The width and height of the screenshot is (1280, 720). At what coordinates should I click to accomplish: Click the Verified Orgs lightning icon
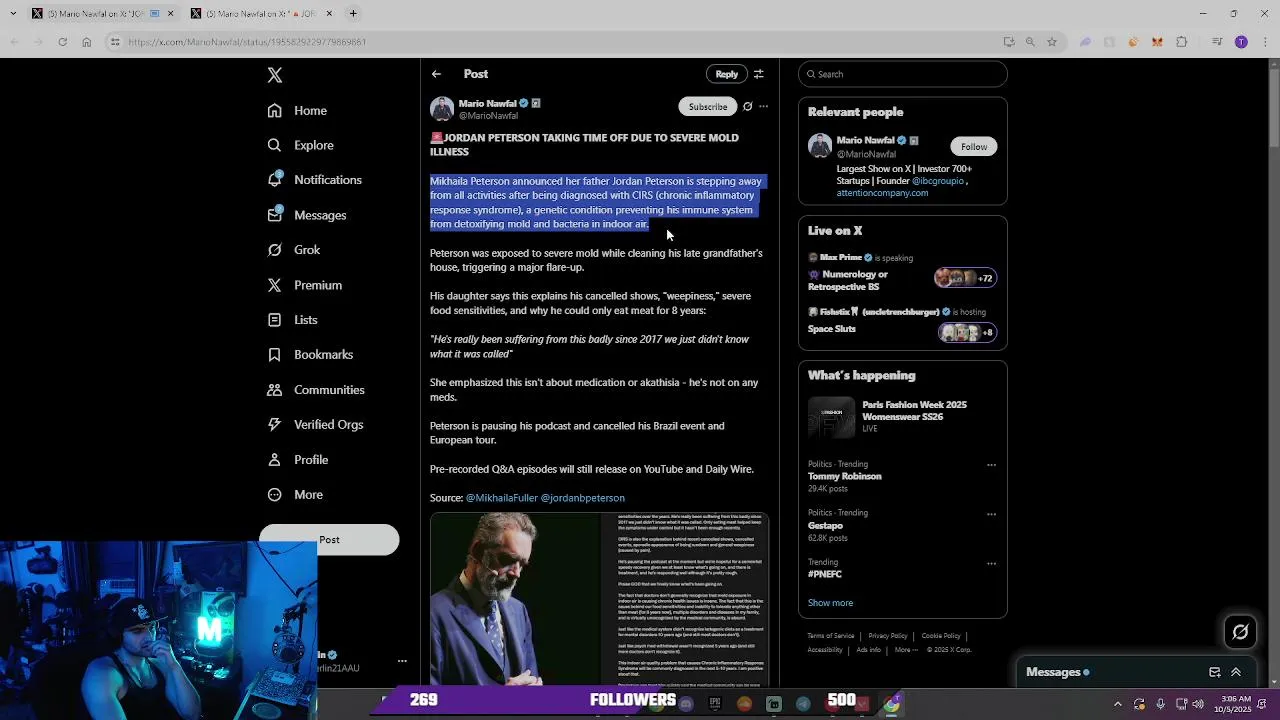(x=274, y=424)
